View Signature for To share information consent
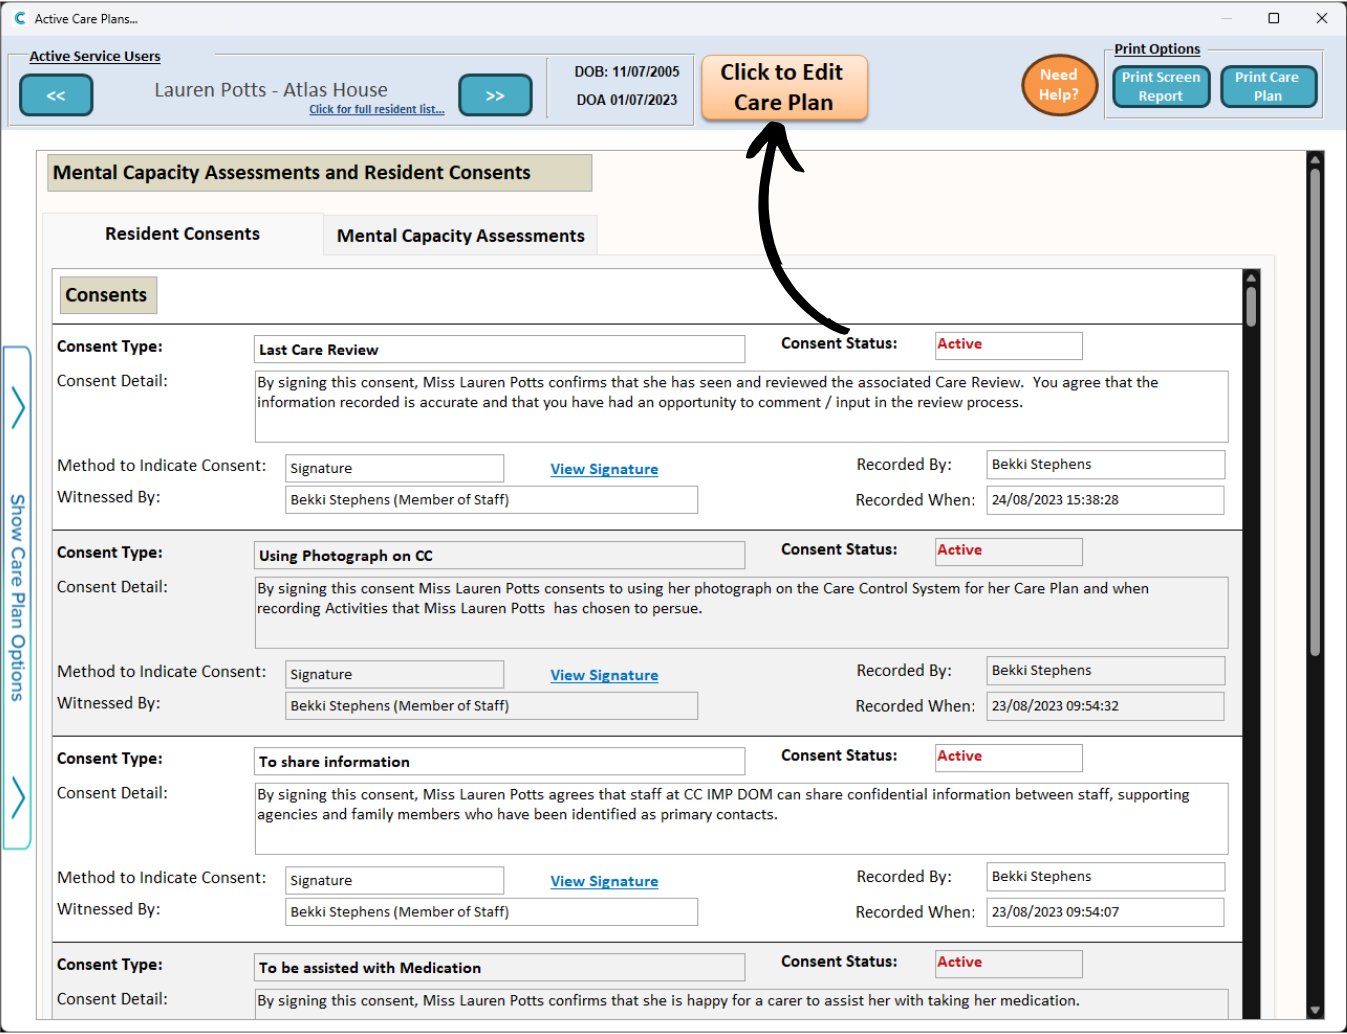This screenshot has width=1347, height=1034. [x=604, y=881]
